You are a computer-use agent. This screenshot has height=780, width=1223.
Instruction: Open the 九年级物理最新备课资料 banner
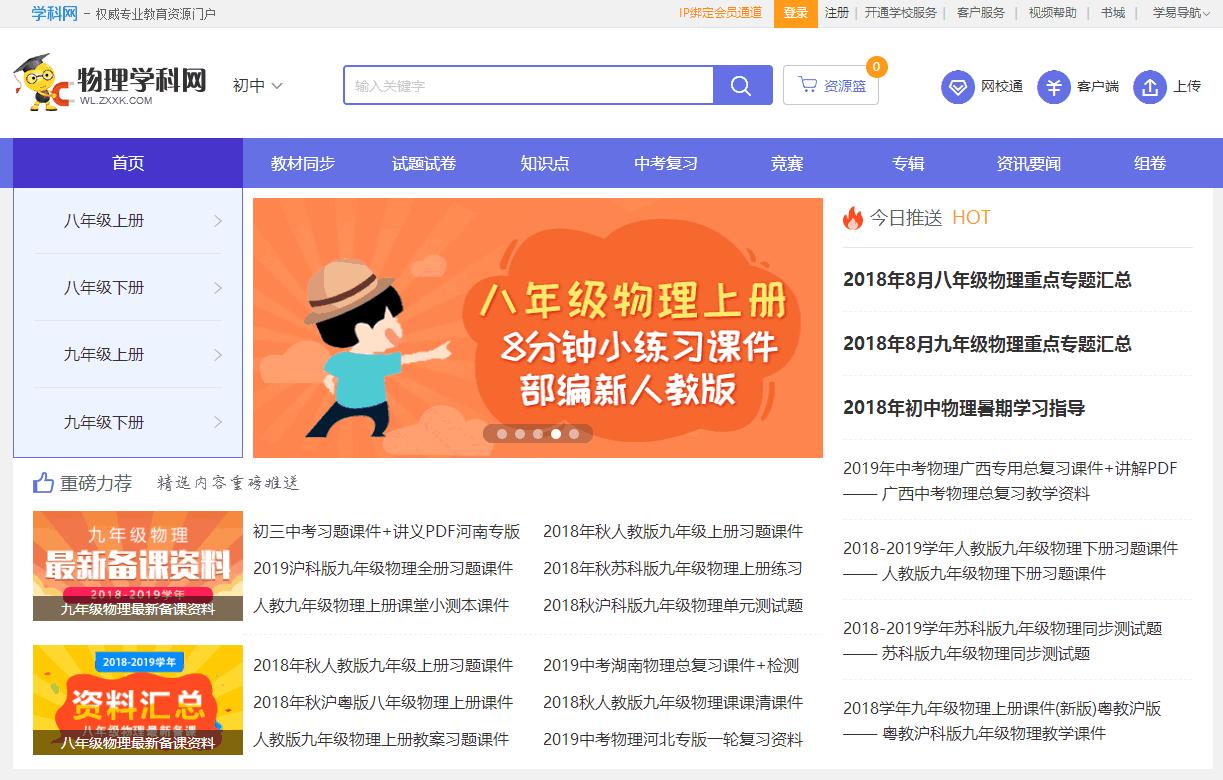(137, 566)
